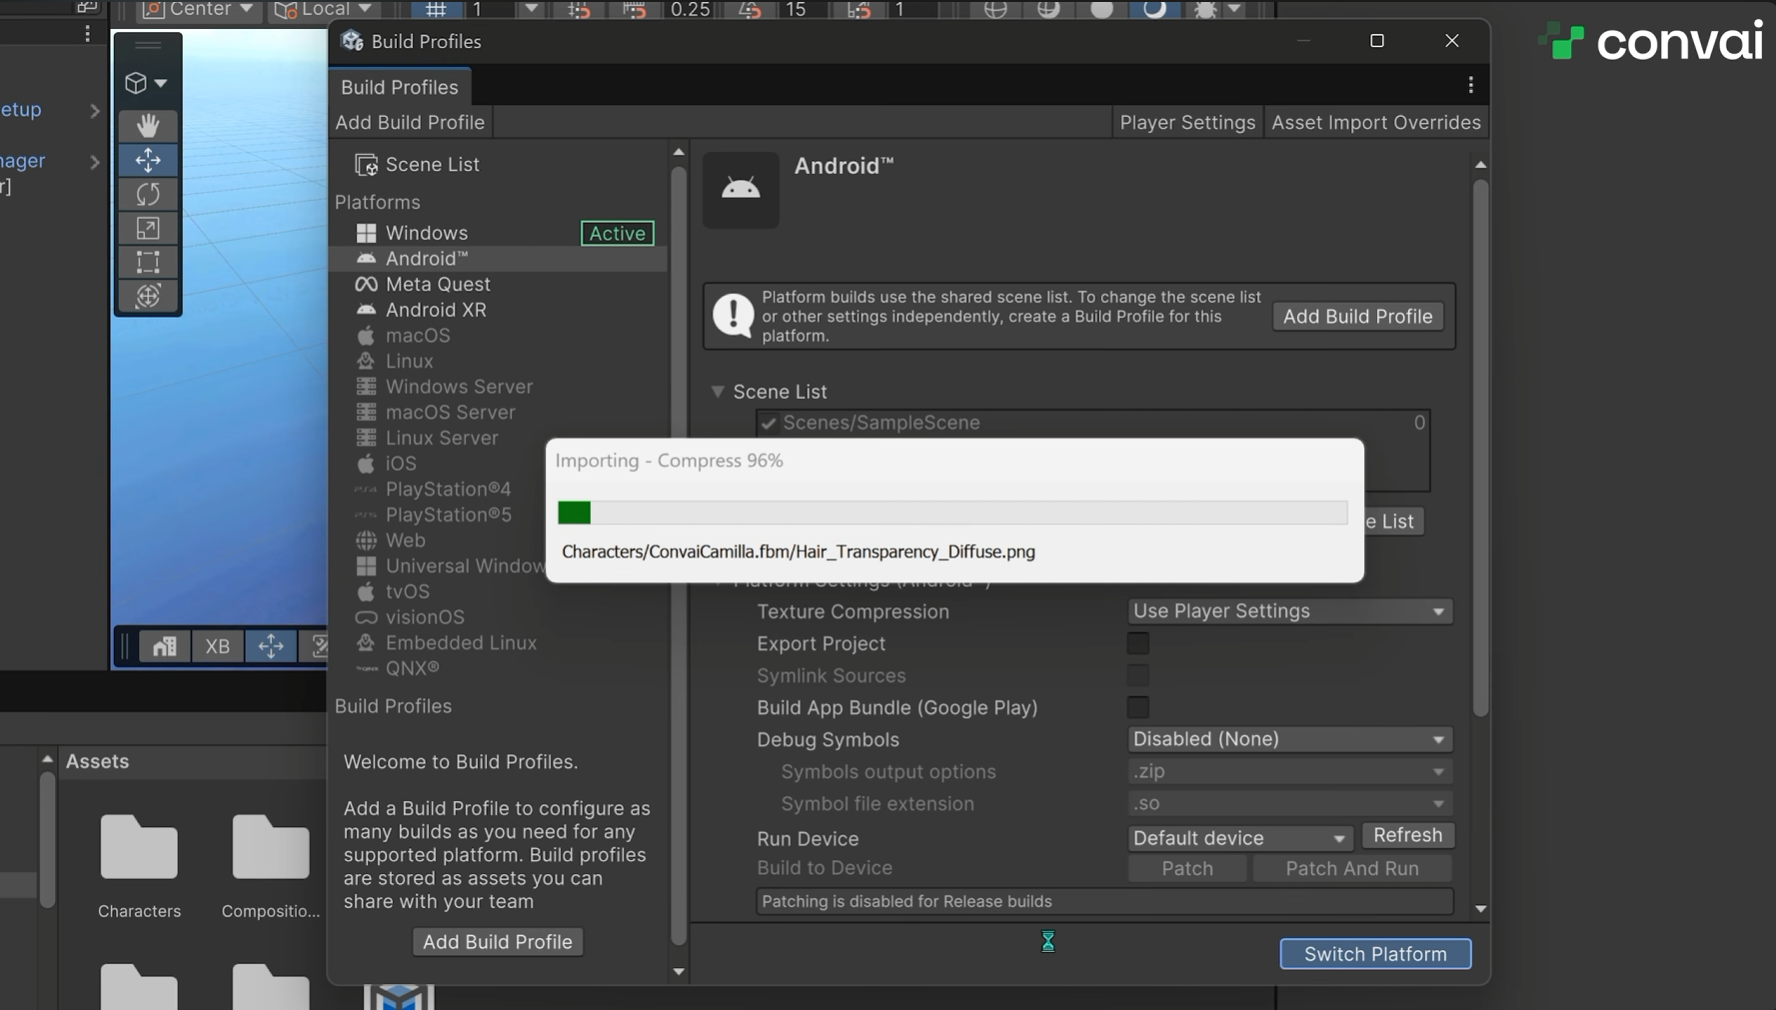Open Player Settings
This screenshot has height=1010, width=1776.
click(x=1187, y=122)
